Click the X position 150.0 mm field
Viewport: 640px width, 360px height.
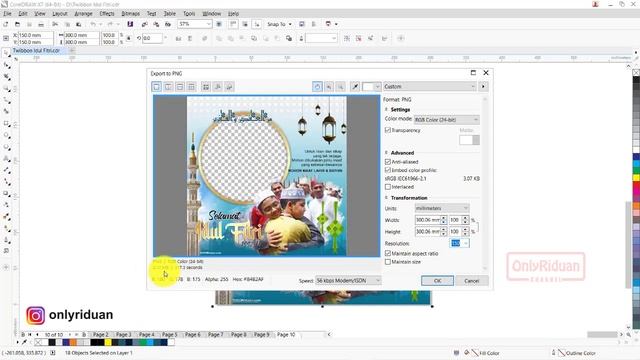coord(36,35)
